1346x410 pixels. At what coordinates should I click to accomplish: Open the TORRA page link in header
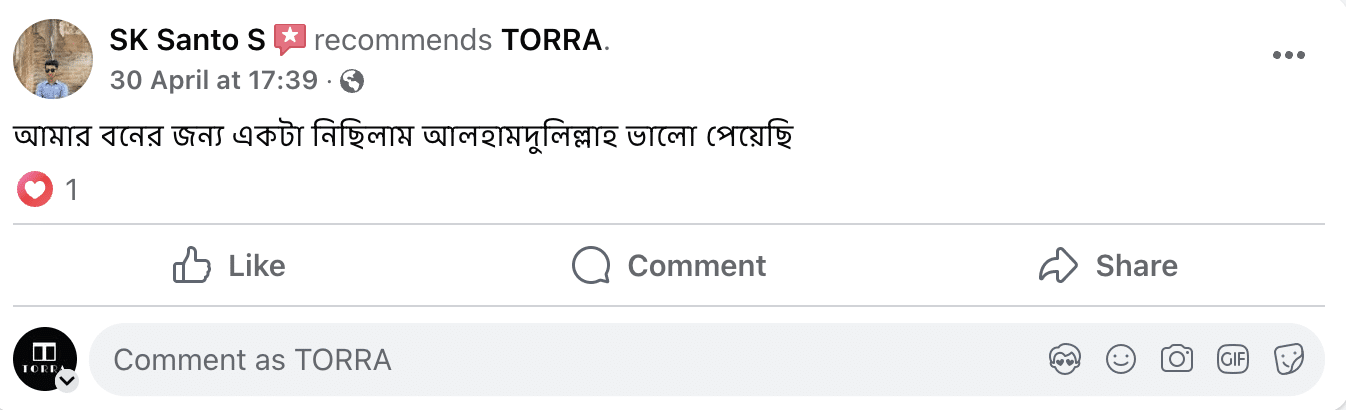click(x=552, y=40)
